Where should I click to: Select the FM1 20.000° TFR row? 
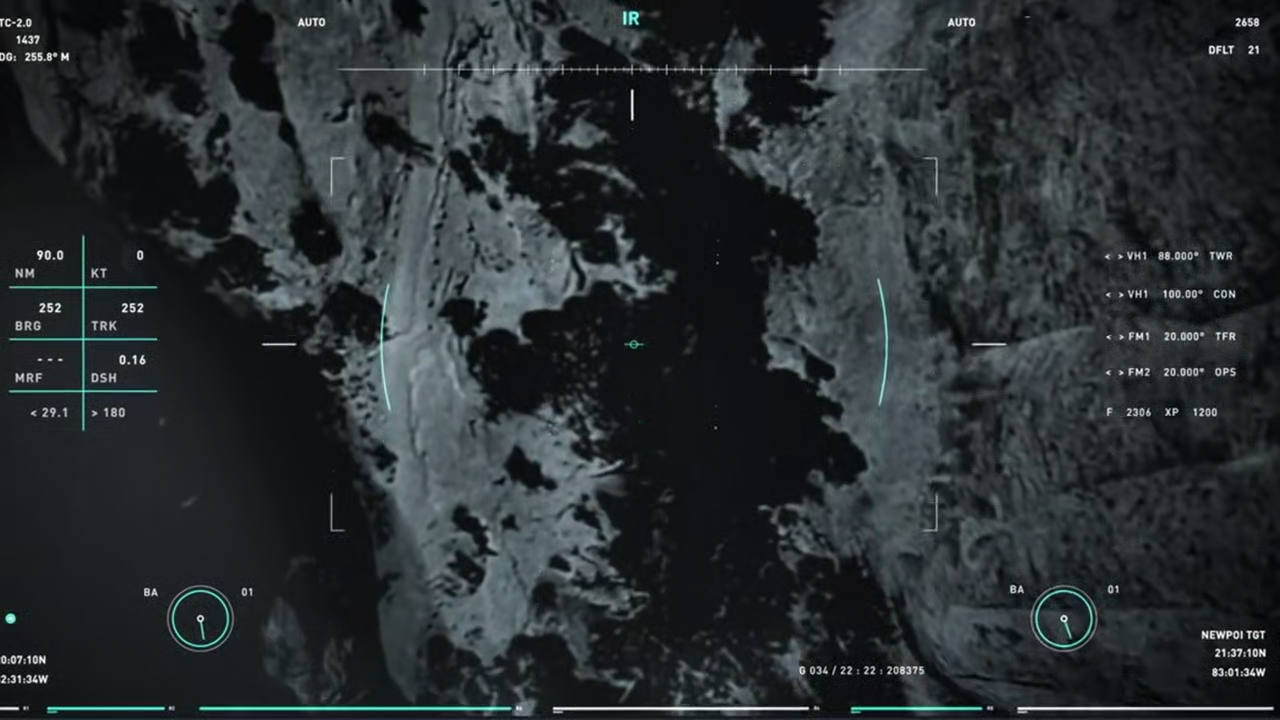pyautogui.click(x=1169, y=336)
